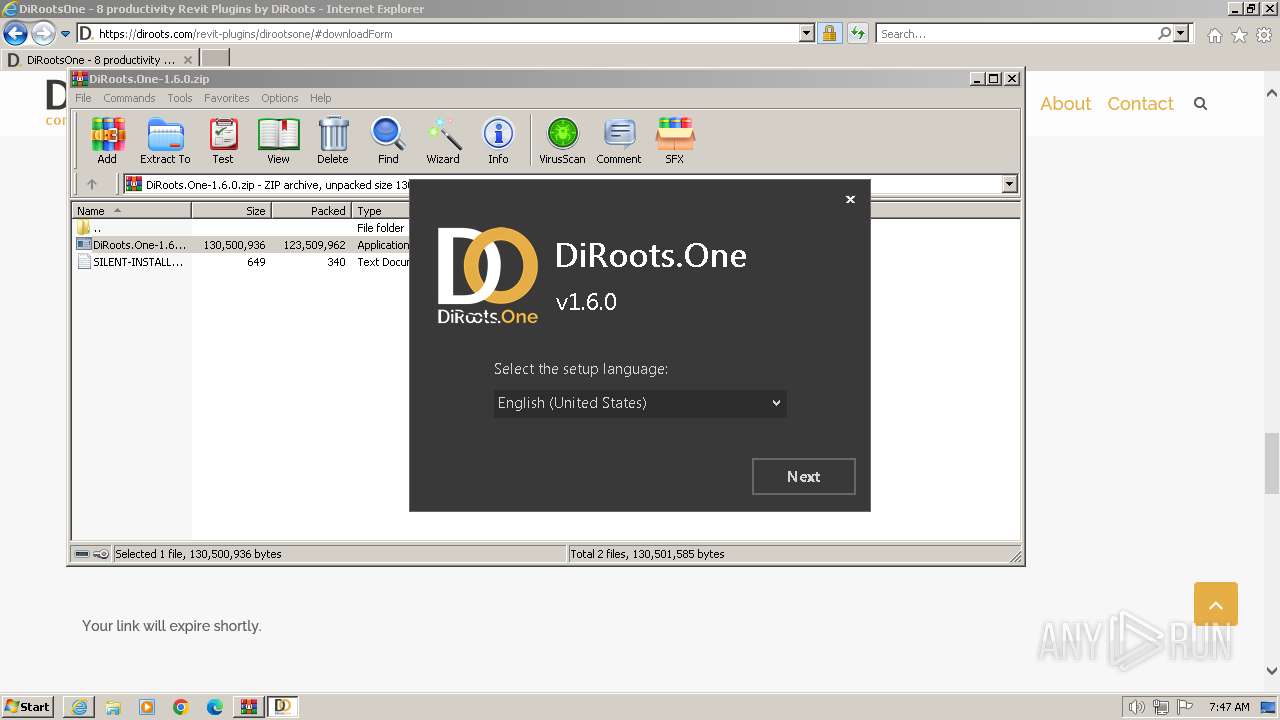Click the Windows Start button
Viewport: 1280px width, 720px height.
pos(28,707)
